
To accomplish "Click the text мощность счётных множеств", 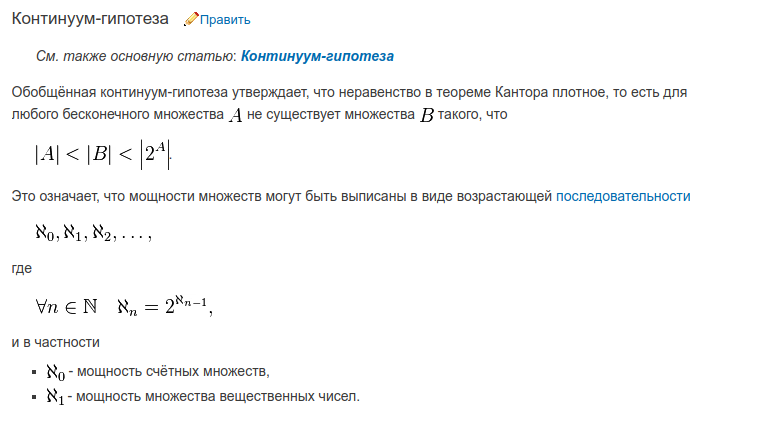I will 173,372.
